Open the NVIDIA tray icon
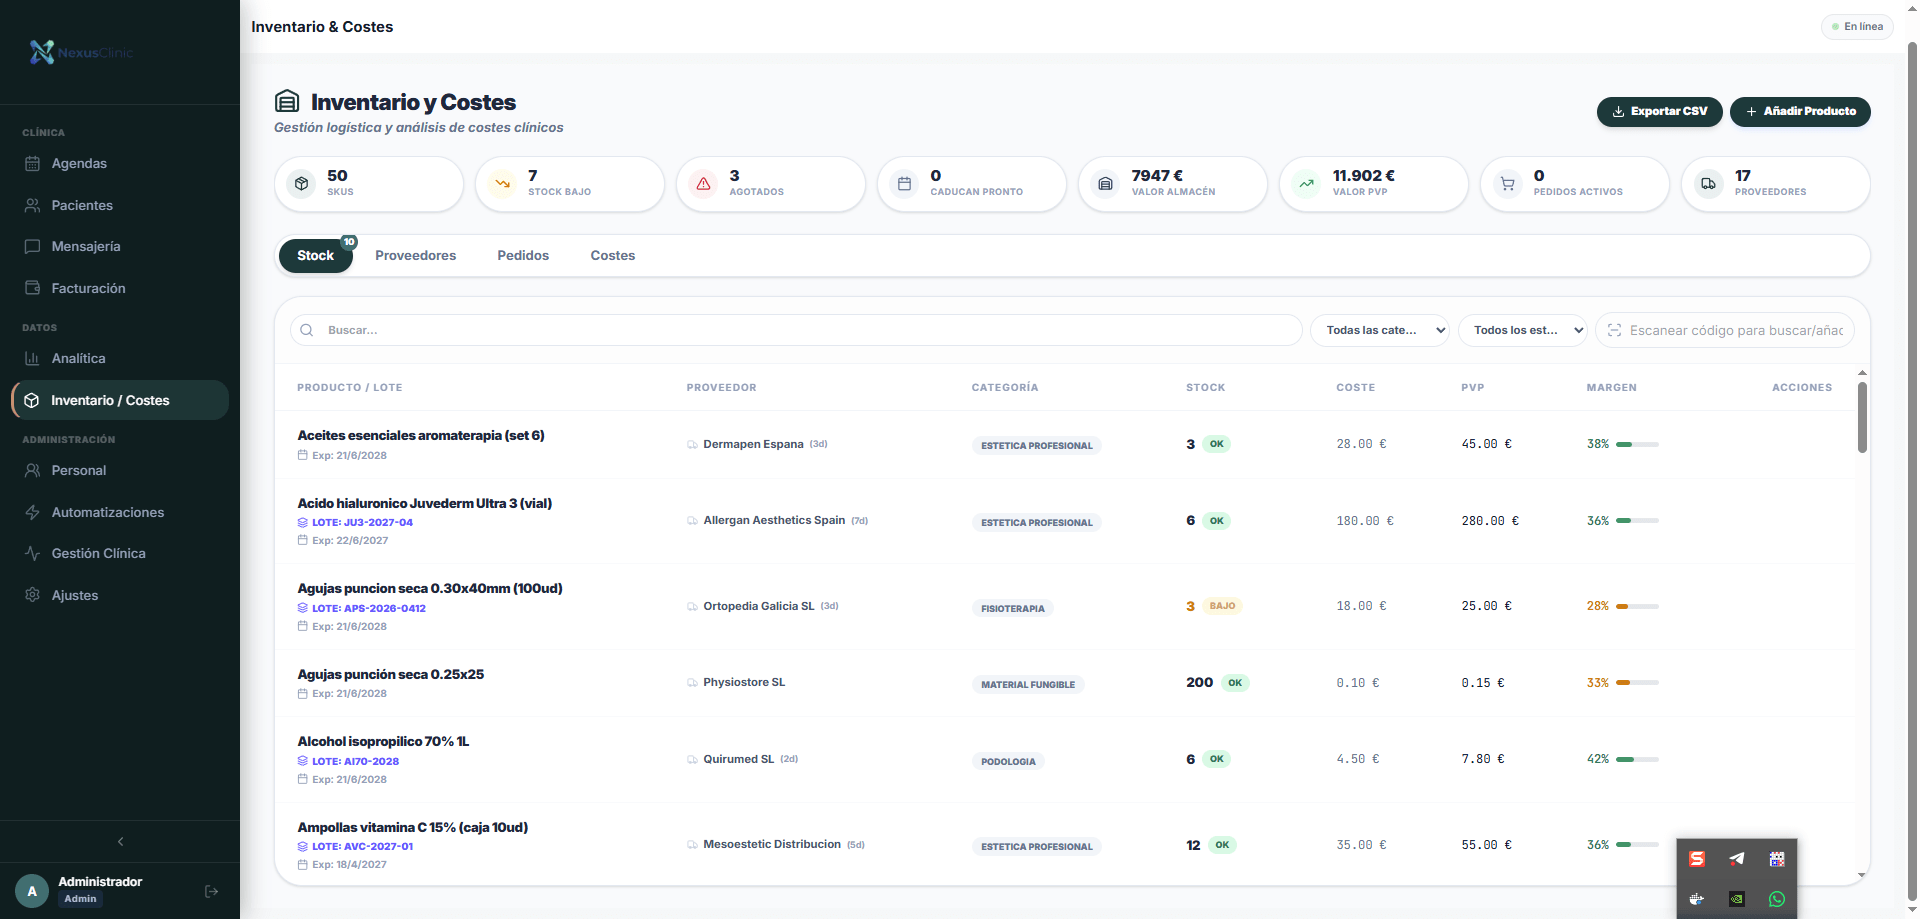This screenshot has height=919, width=1920. click(1737, 899)
